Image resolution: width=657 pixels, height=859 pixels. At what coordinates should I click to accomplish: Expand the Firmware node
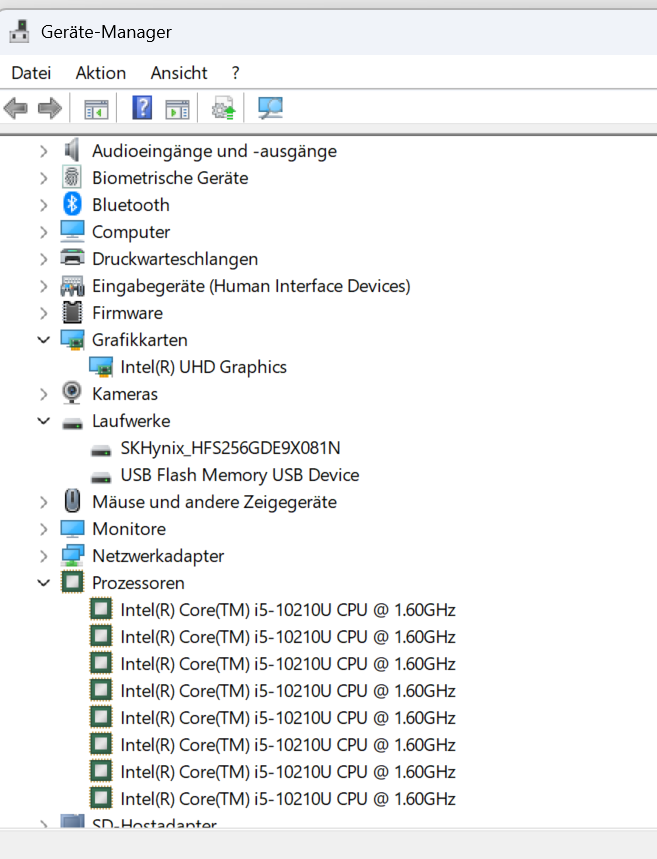43,313
